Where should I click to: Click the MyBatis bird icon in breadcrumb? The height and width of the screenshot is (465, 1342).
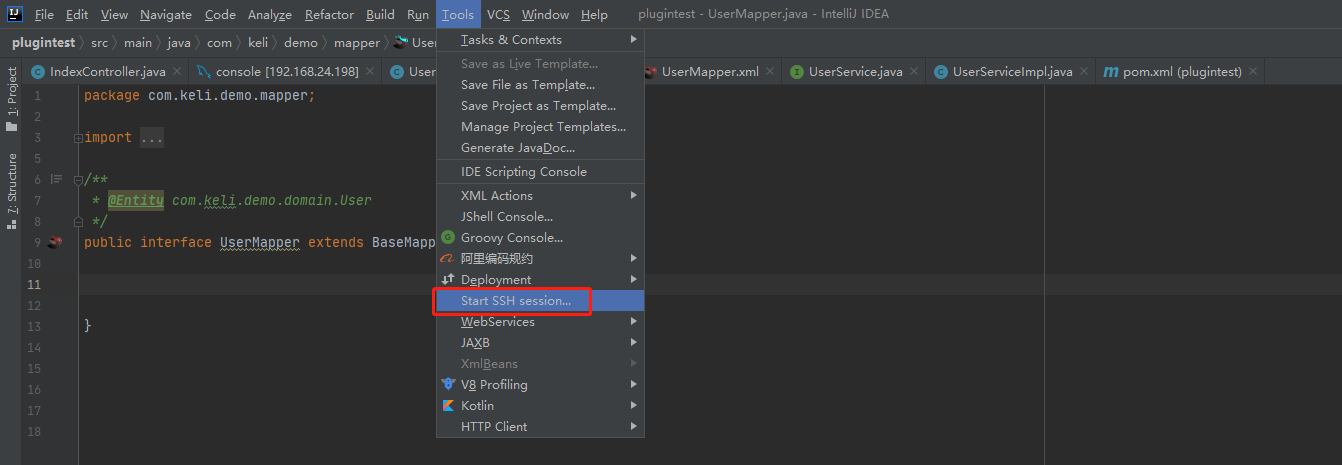pos(401,43)
